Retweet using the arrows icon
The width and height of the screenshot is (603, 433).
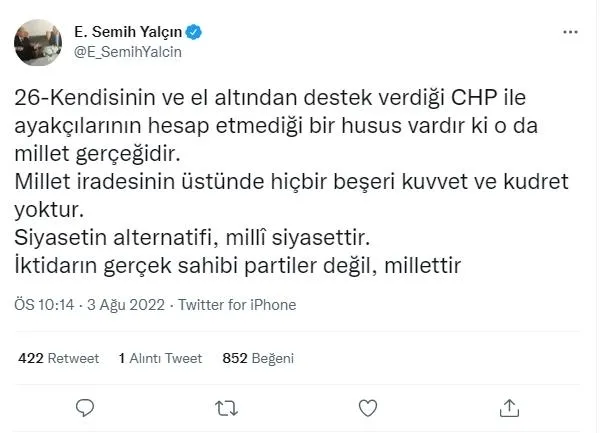(x=227, y=406)
